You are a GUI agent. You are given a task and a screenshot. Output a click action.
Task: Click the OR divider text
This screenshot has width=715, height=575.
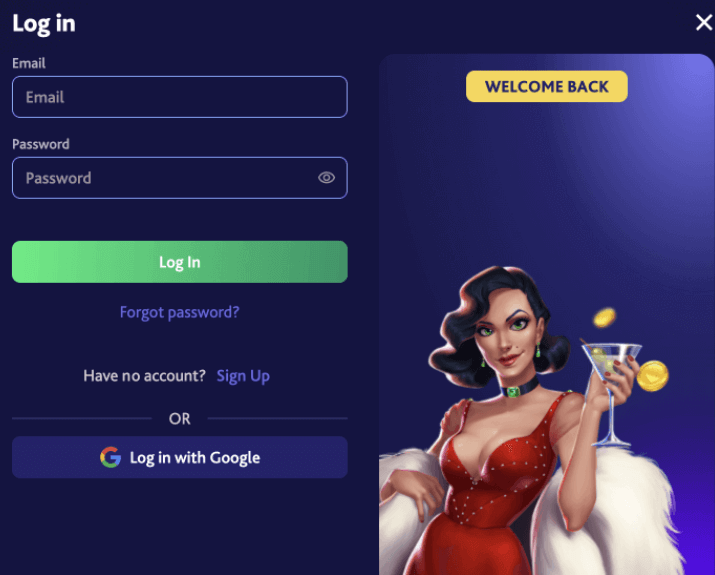point(180,419)
